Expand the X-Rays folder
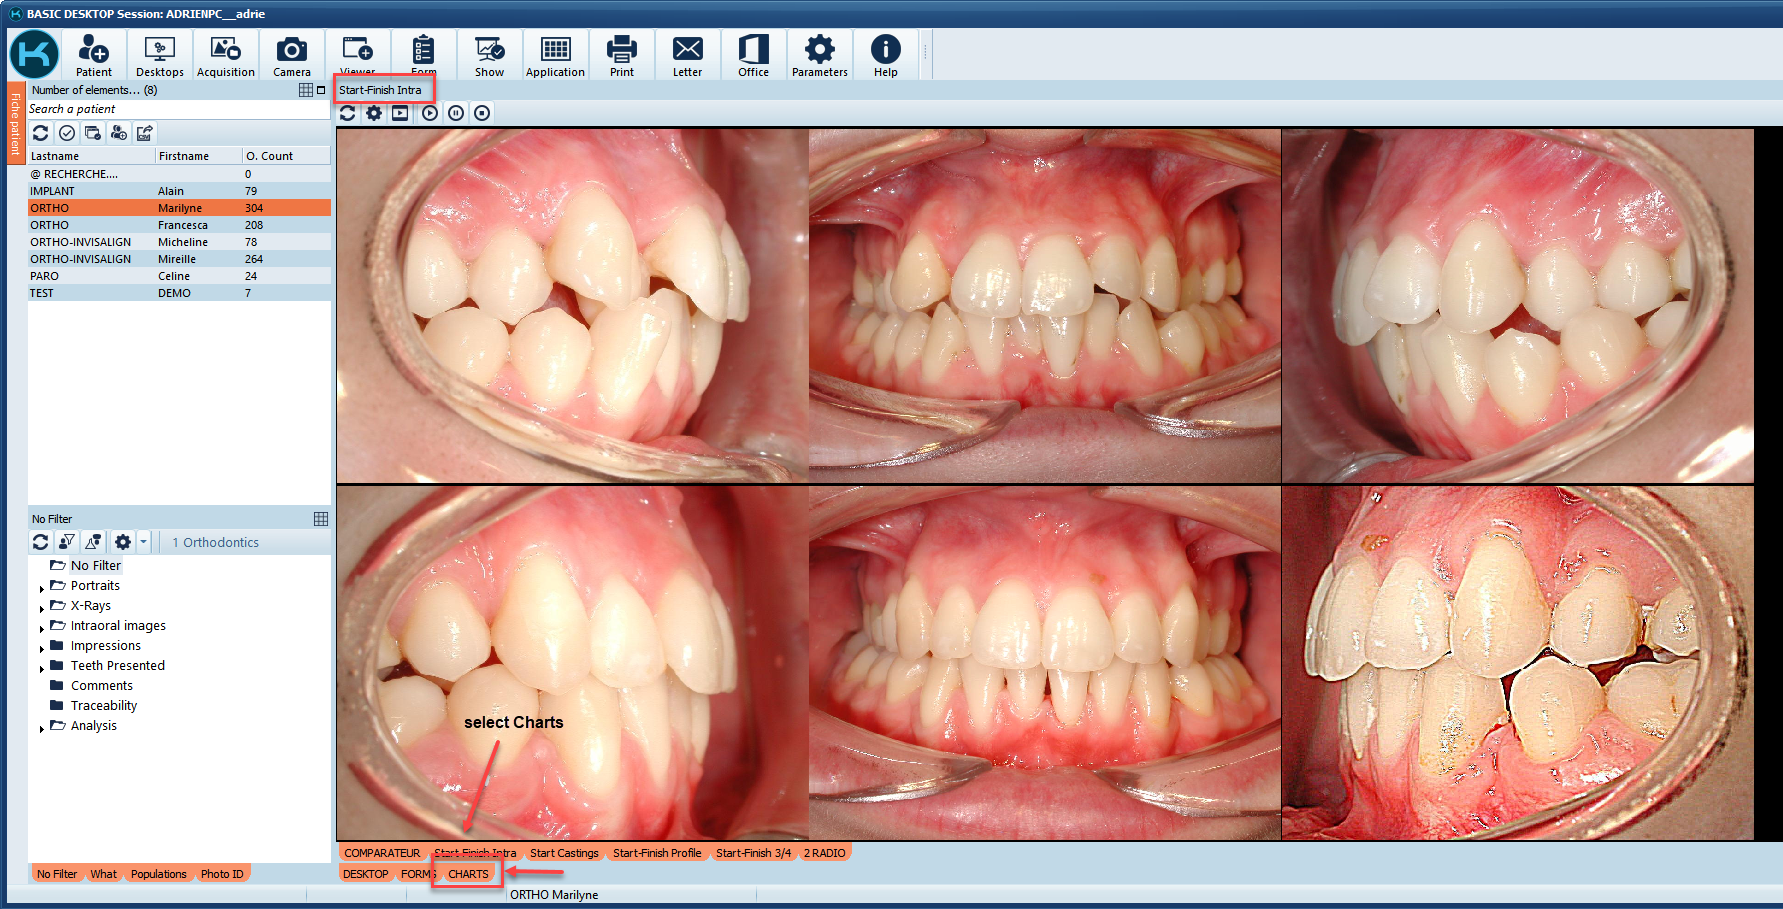The height and width of the screenshot is (909, 1783). pos(41,607)
